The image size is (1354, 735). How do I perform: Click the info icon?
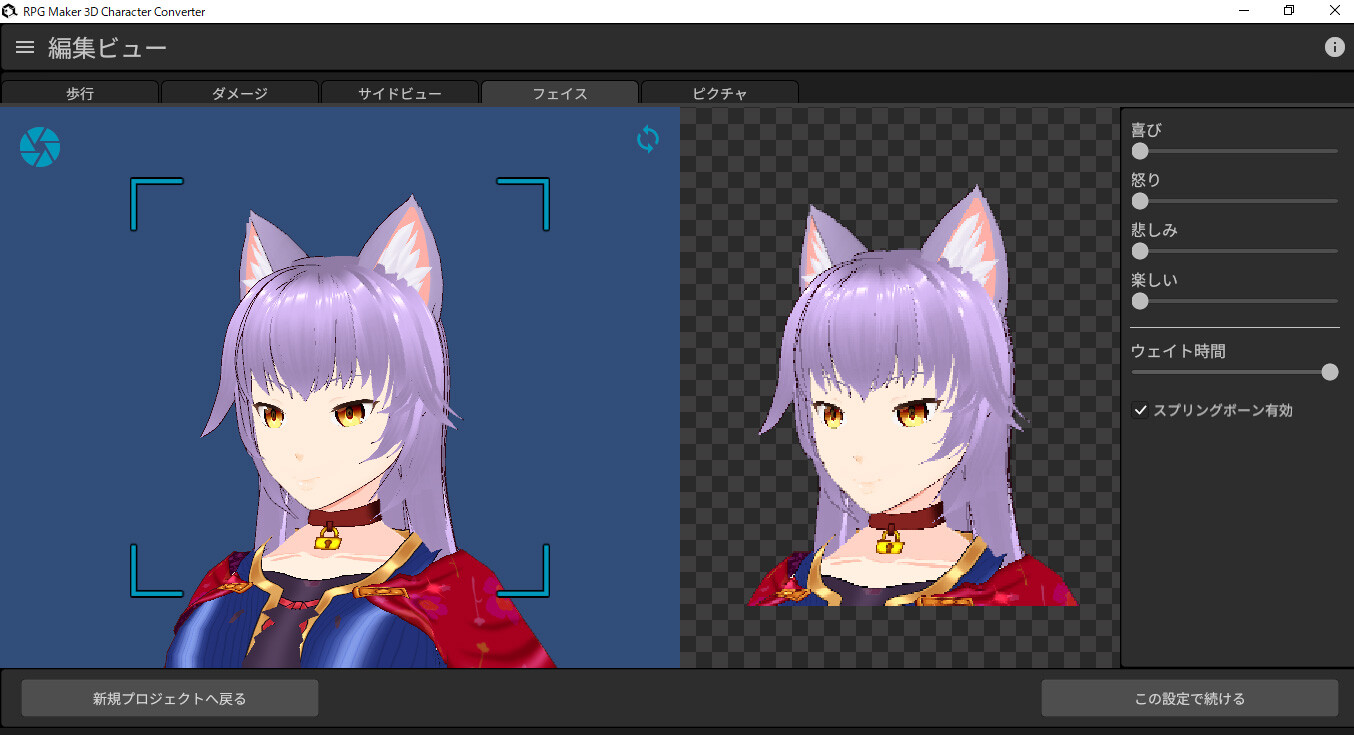click(x=1334, y=47)
